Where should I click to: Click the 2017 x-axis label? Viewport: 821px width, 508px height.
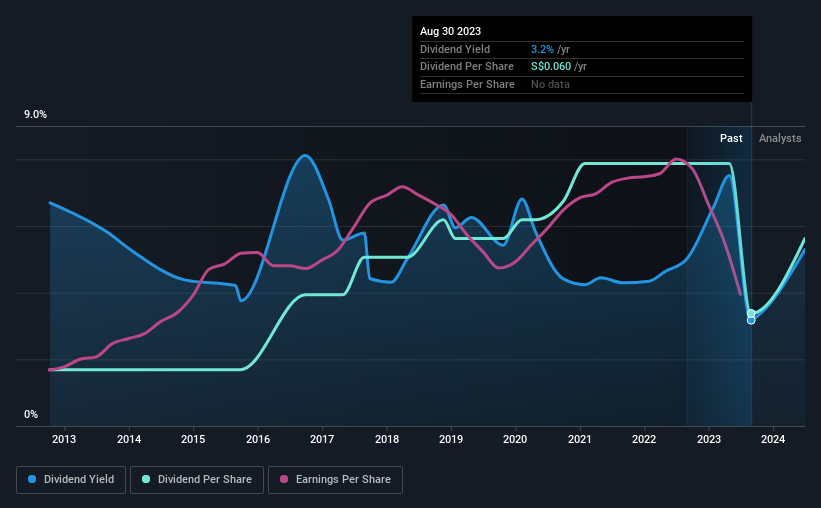tap(322, 439)
